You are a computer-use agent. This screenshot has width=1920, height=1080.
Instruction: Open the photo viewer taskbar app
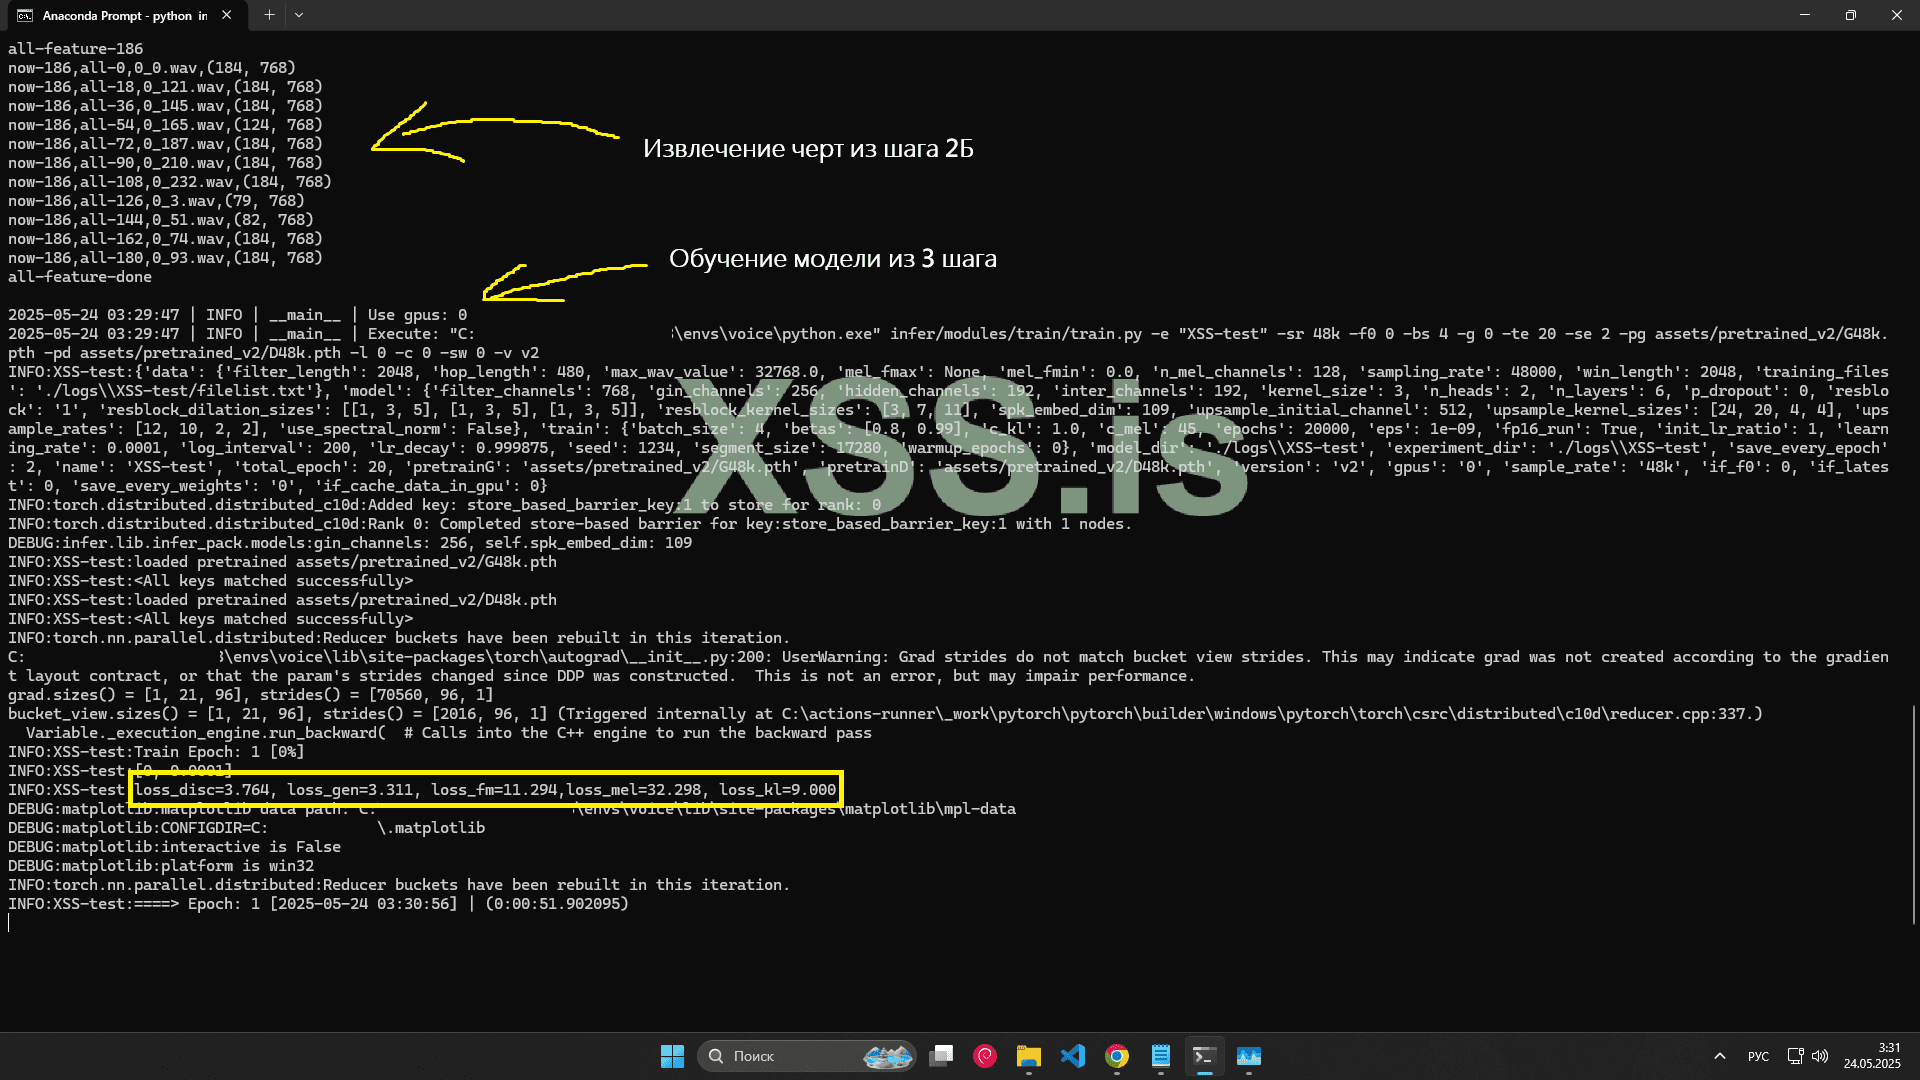click(1249, 1056)
